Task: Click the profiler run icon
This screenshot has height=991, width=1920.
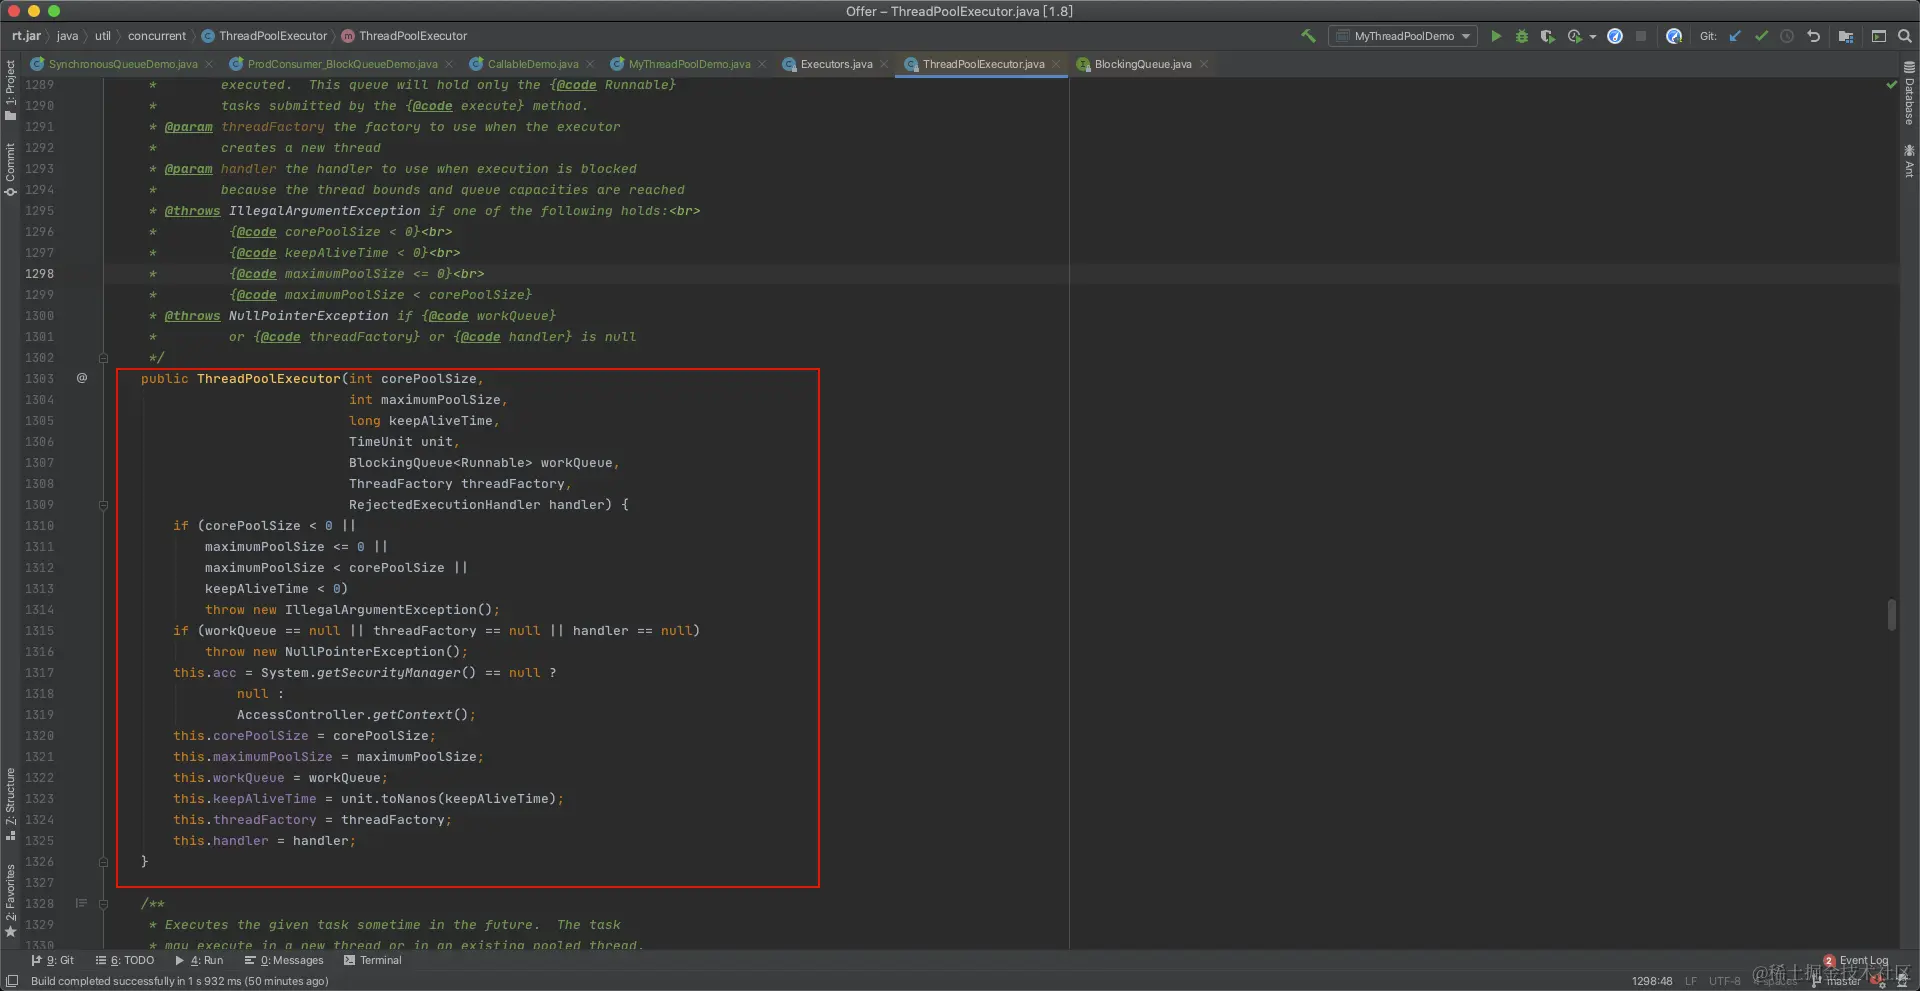Action: pyautogui.click(x=1575, y=36)
